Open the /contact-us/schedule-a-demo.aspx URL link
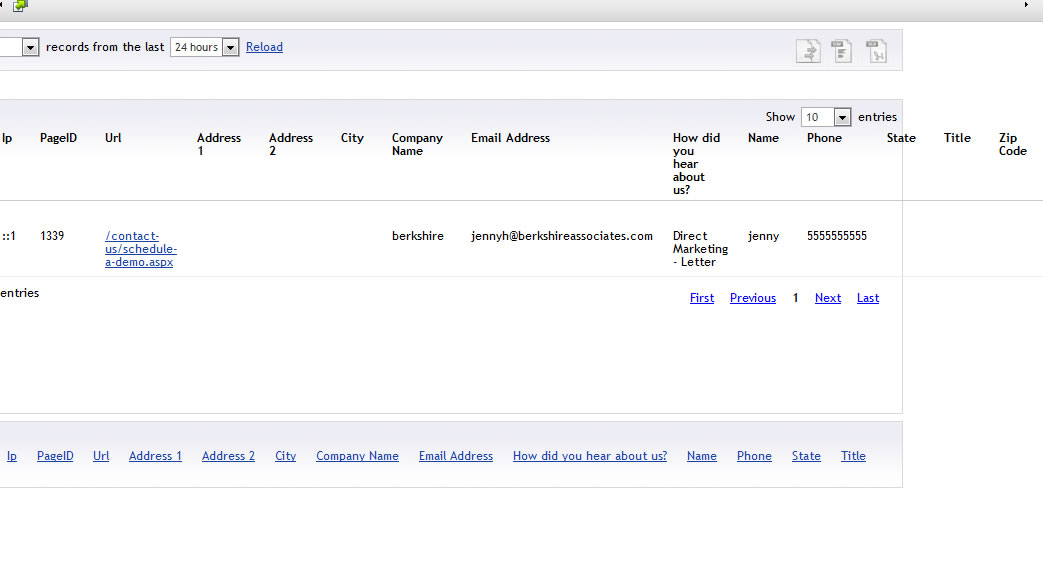This screenshot has width=1043, height=565. 141,249
